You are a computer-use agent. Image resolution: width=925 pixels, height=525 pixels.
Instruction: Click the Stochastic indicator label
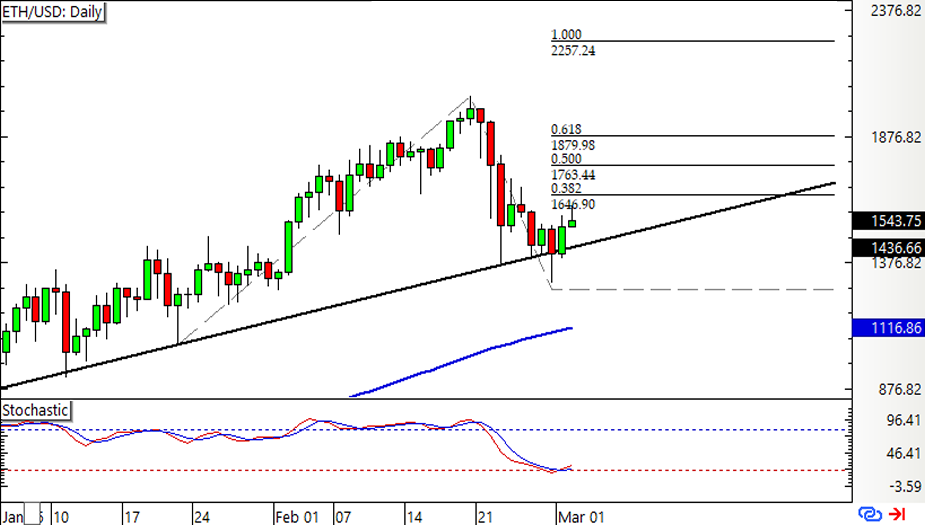point(35,410)
